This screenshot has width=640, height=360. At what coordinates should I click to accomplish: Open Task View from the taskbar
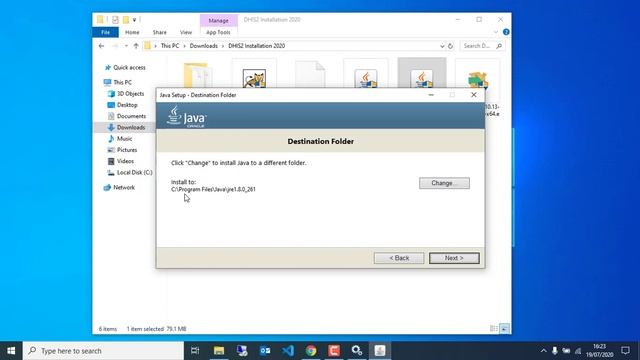(195, 351)
